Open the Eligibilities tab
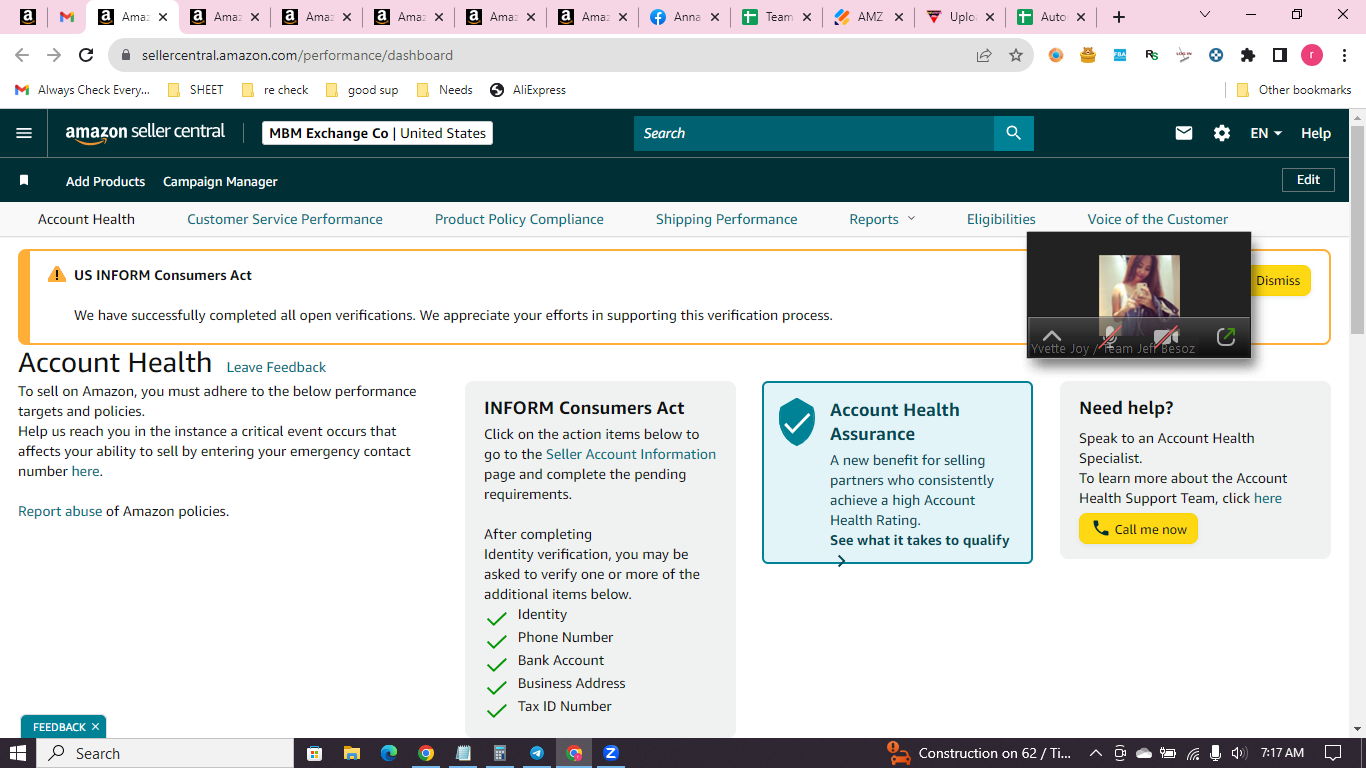Image resolution: width=1366 pixels, height=768 pixels. (x=1001, y=219)
